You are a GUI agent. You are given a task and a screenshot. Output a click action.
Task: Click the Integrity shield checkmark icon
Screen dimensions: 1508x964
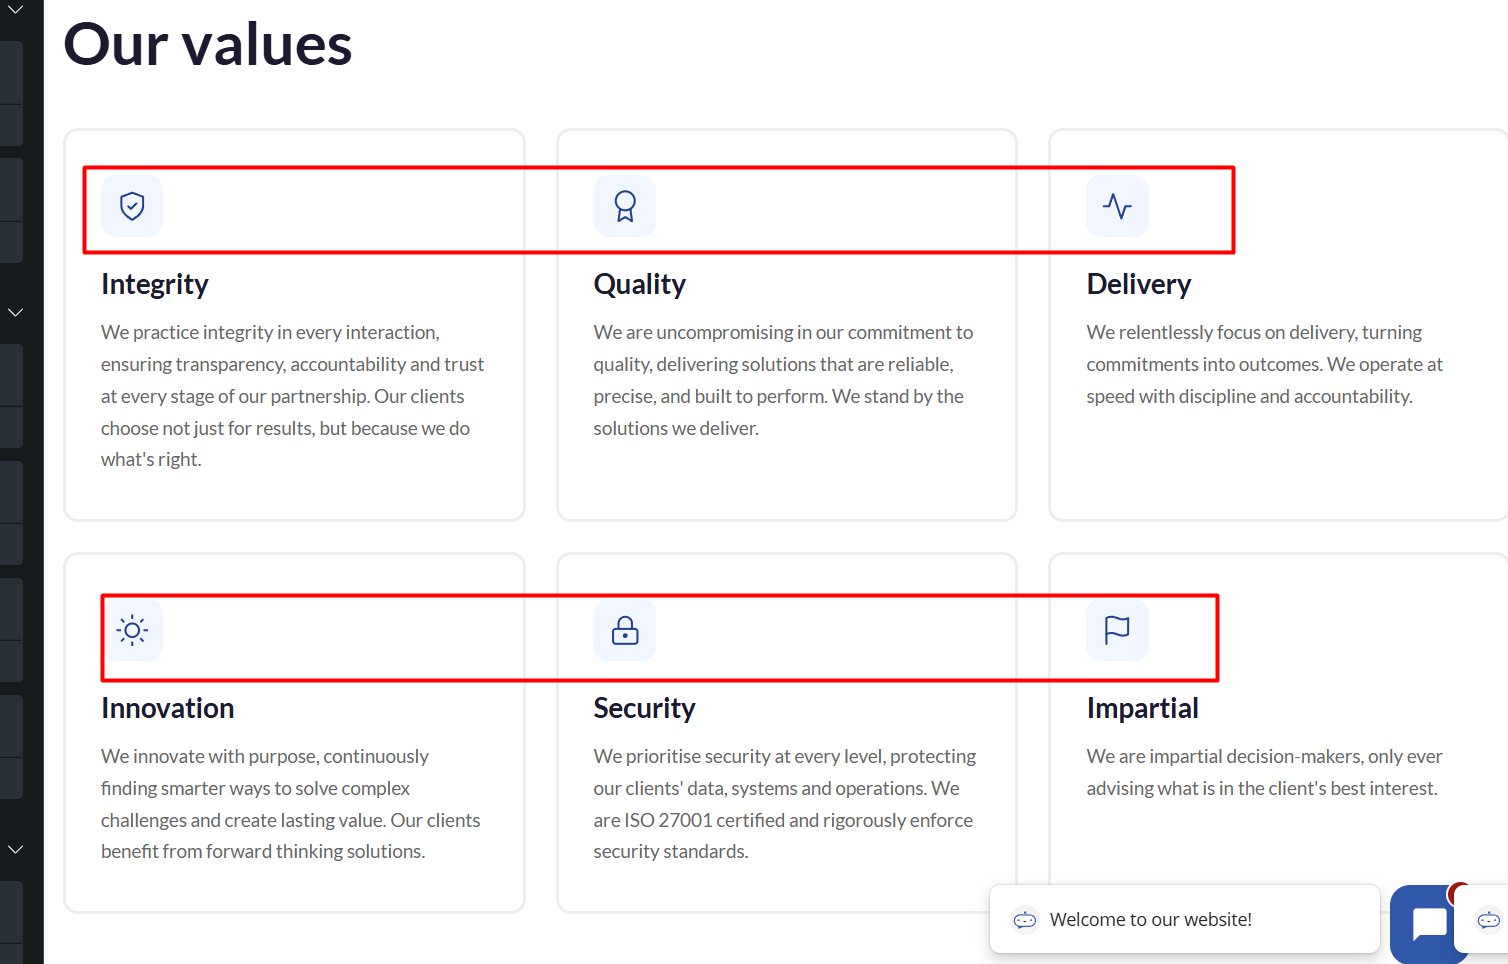tap(132, 206)
